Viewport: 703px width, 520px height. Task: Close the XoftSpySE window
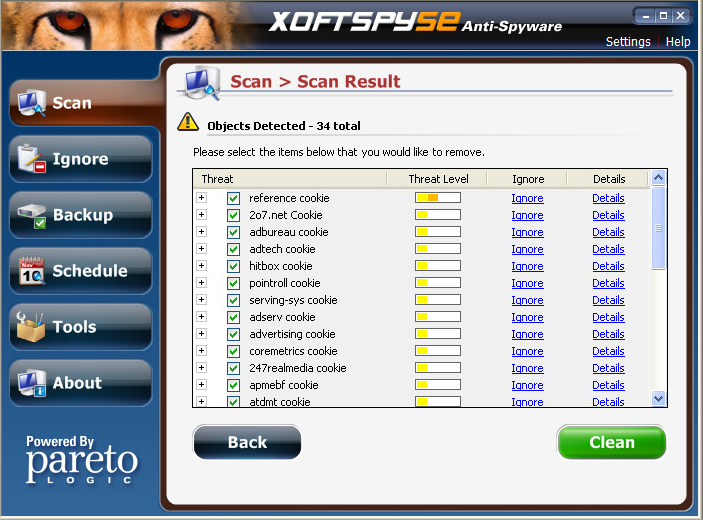(x=681, y=16)
